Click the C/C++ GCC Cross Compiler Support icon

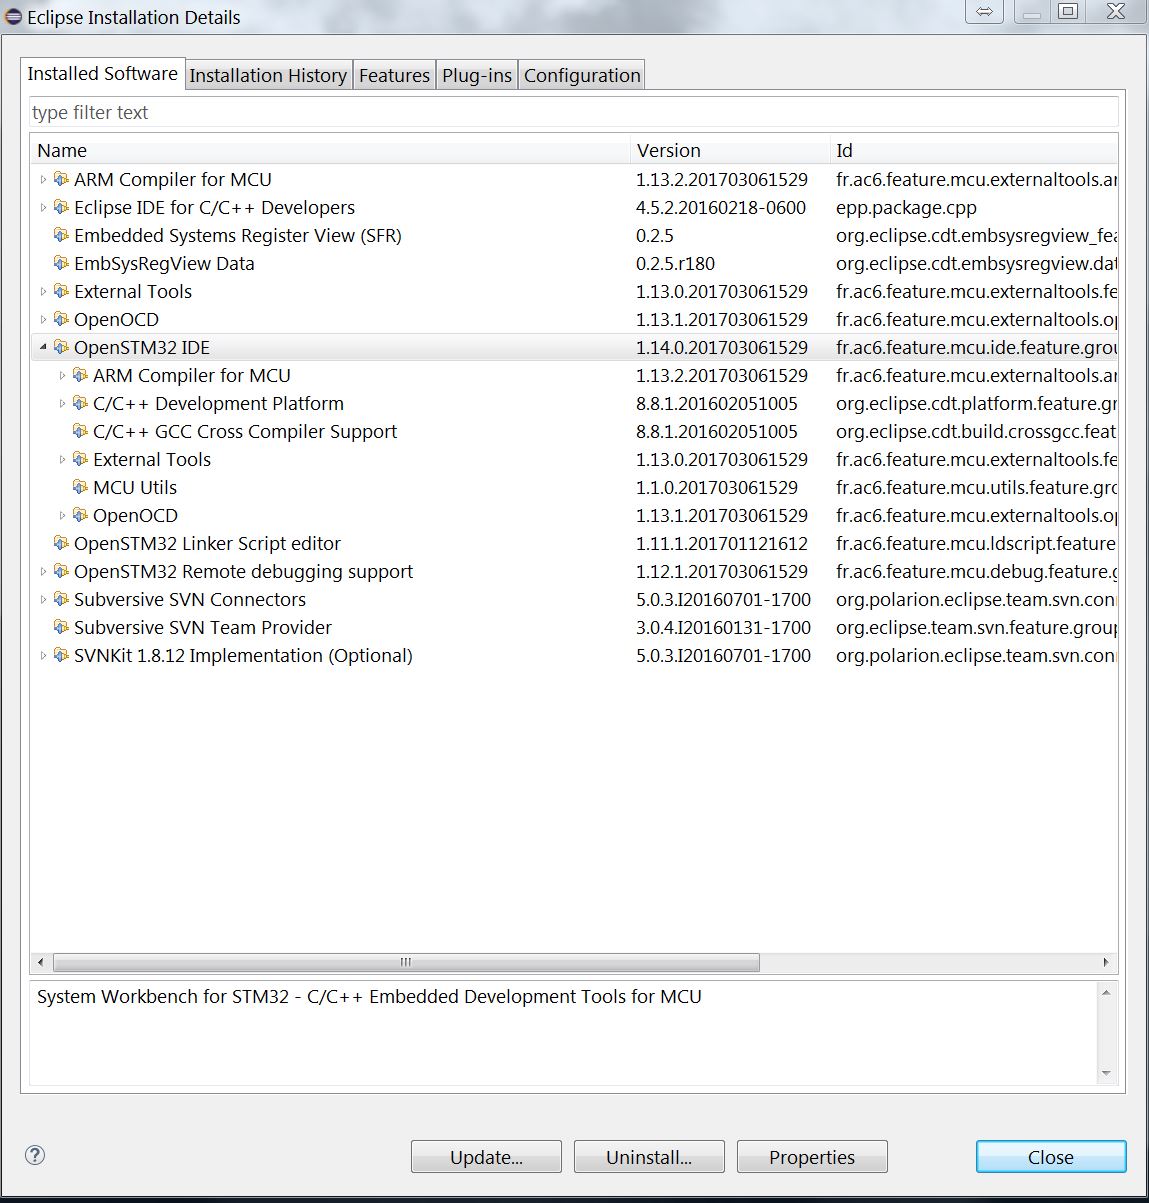tap(80, 431)
